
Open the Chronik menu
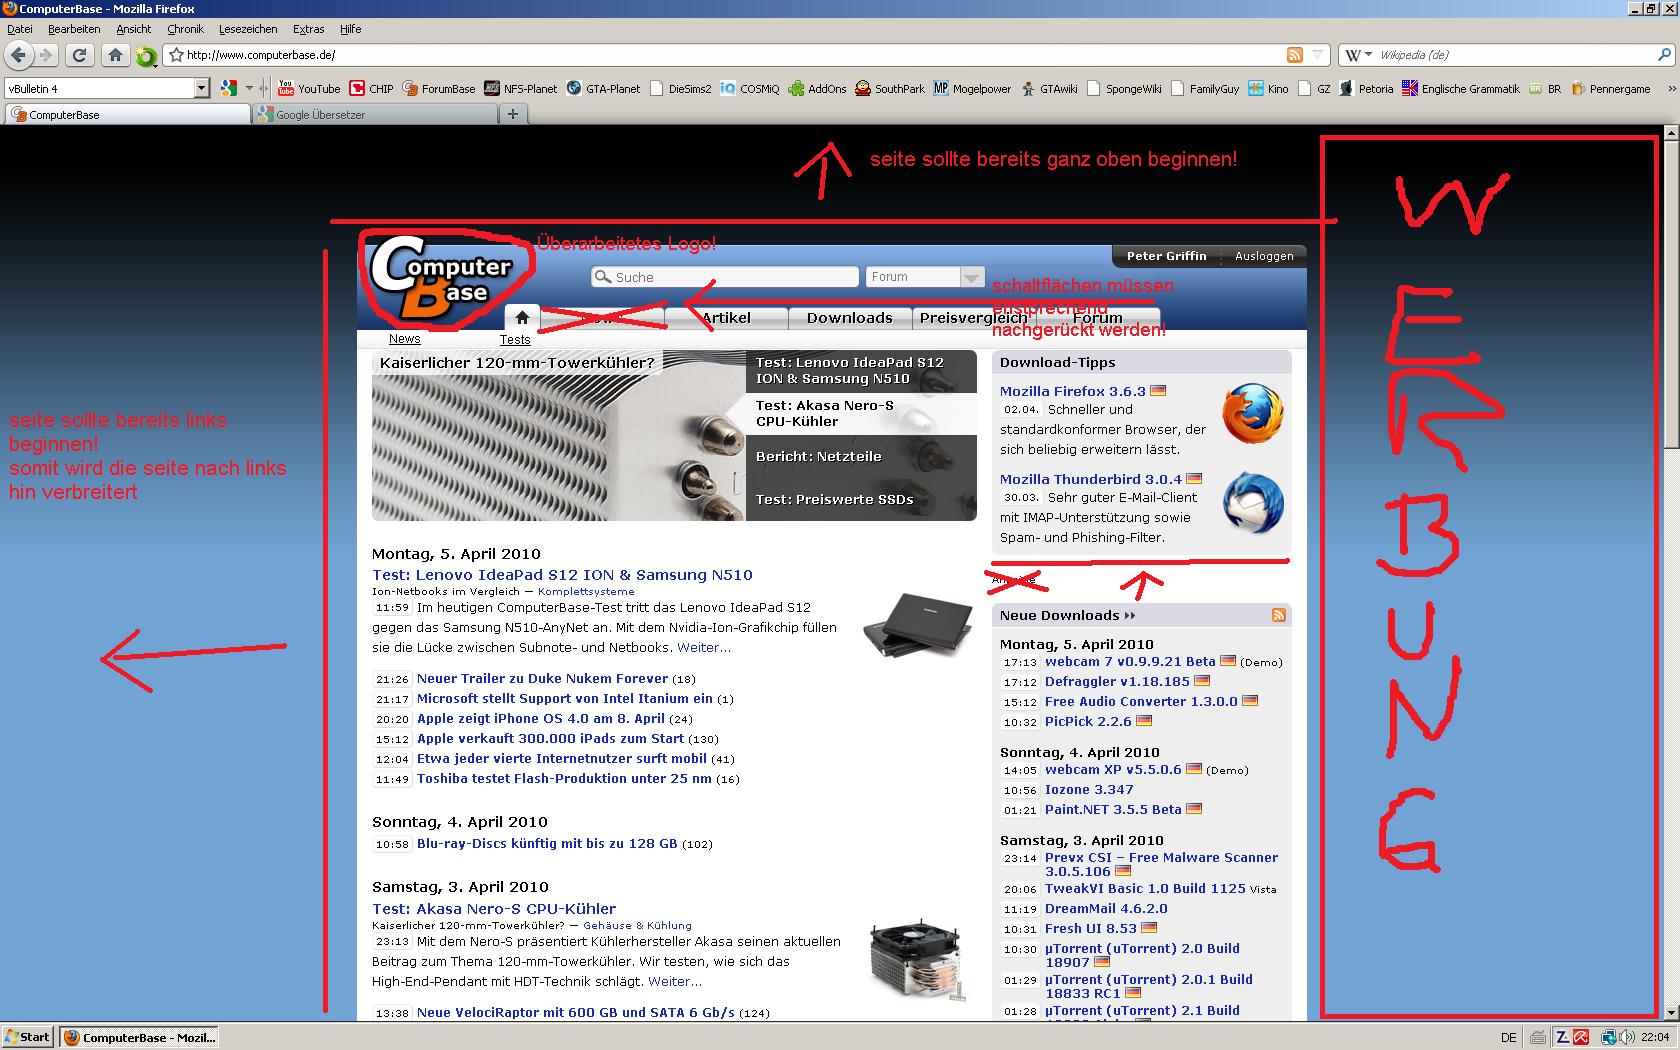[185, 29]
